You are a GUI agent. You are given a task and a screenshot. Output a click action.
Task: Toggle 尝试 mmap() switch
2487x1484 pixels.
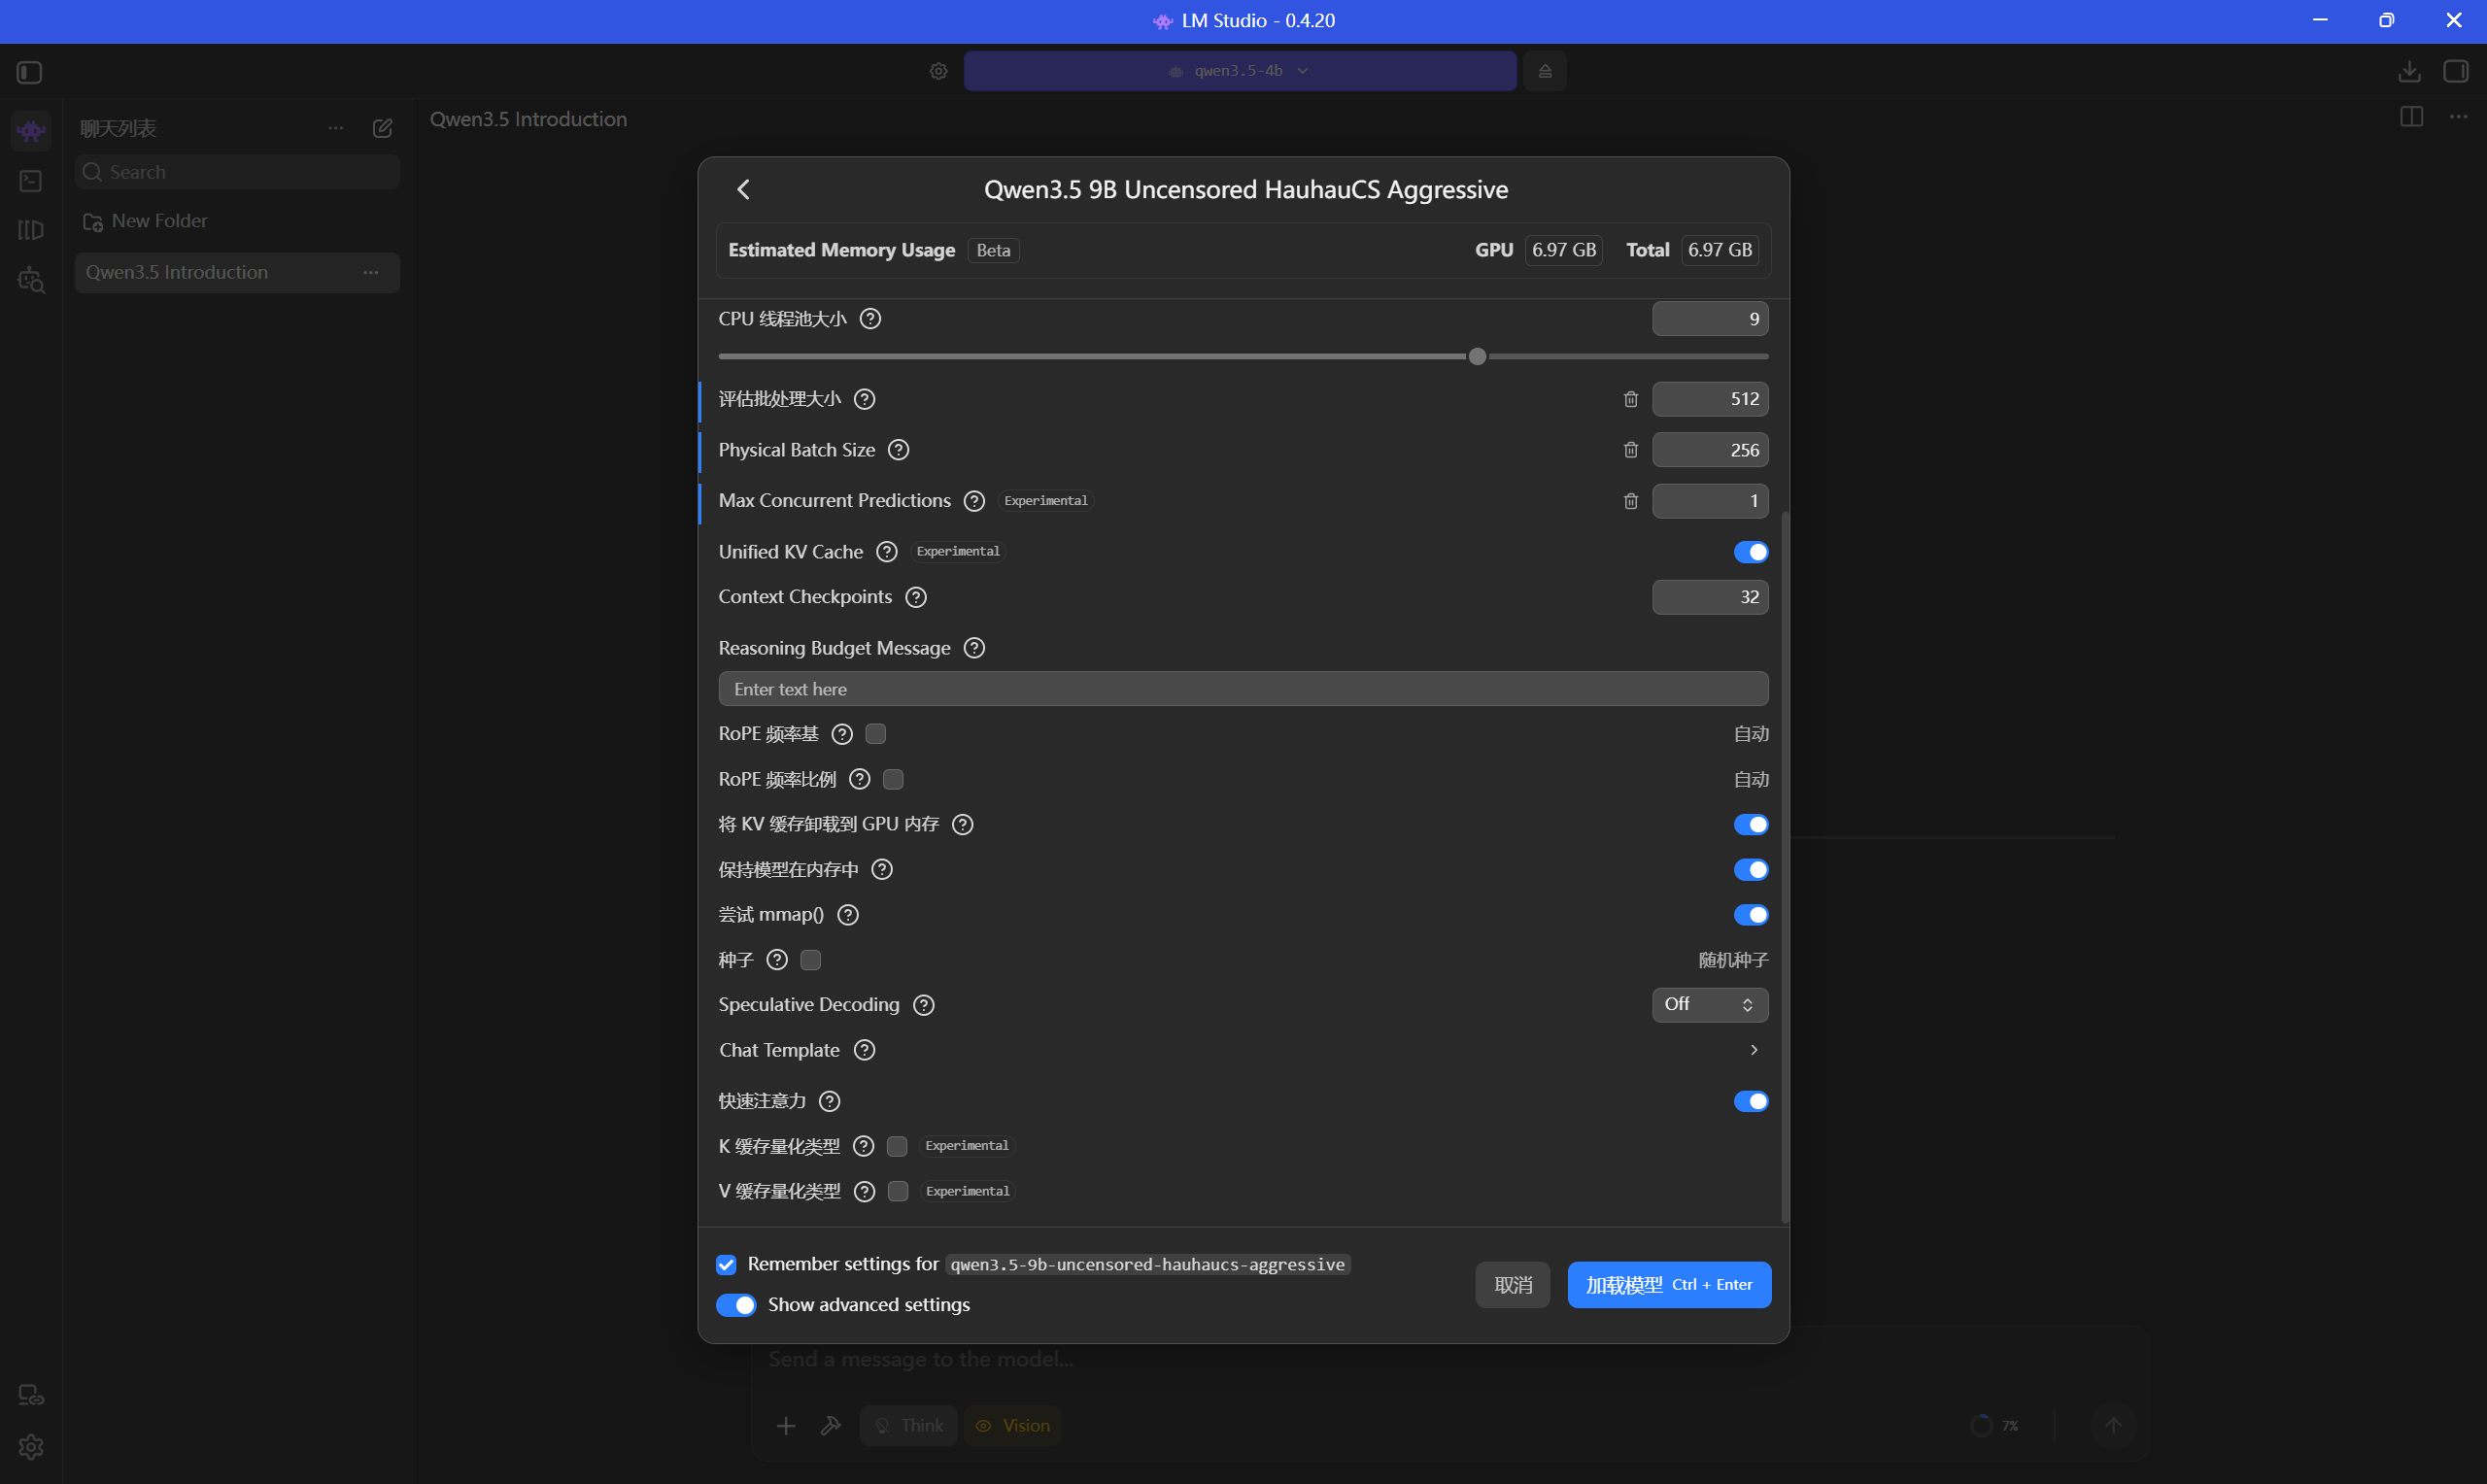1751,915
